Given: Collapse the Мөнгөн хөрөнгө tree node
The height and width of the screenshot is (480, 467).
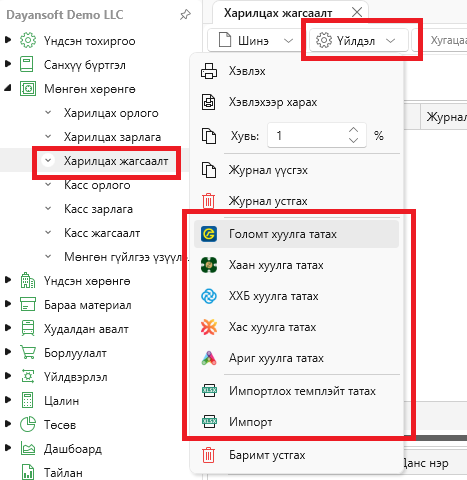Looking at the screenshot, I should pos(8,88).
